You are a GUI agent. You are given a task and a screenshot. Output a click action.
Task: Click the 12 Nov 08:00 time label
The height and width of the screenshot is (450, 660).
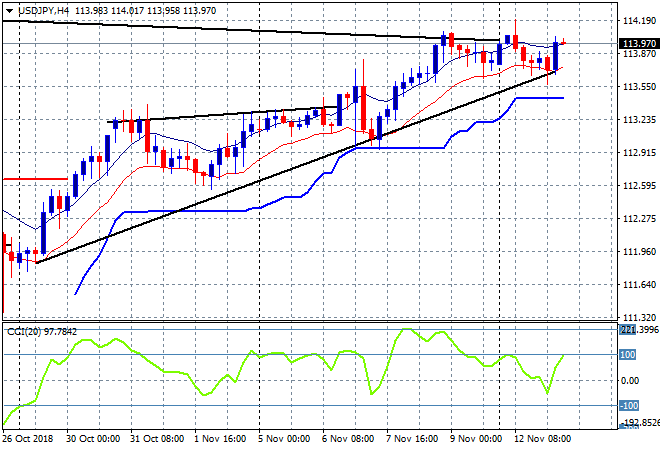coord(543,439)
